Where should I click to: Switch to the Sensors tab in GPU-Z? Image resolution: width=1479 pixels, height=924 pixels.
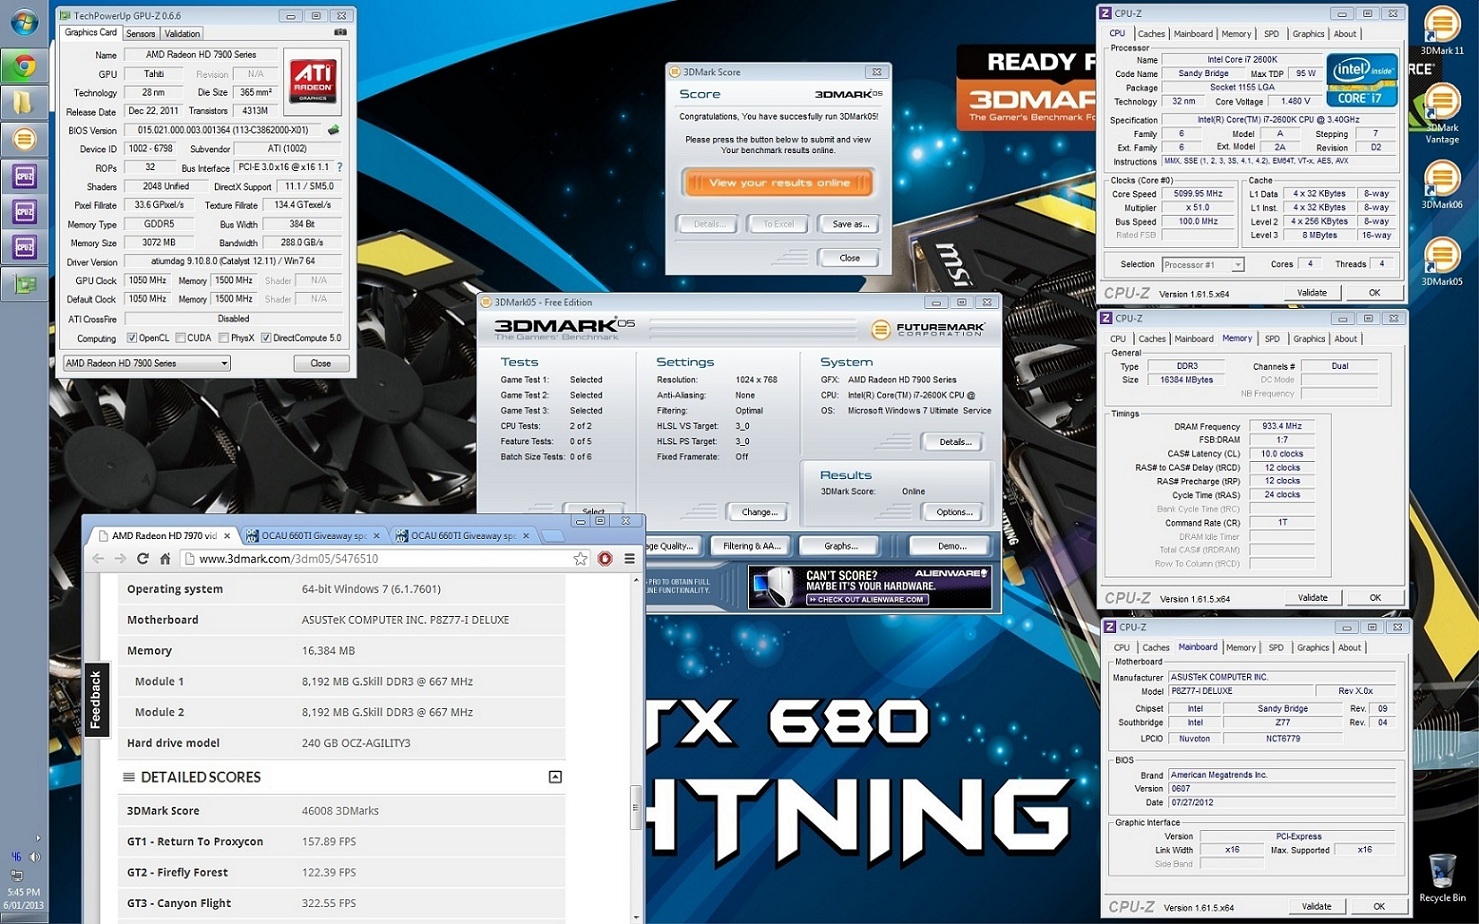tap(140, 34)
